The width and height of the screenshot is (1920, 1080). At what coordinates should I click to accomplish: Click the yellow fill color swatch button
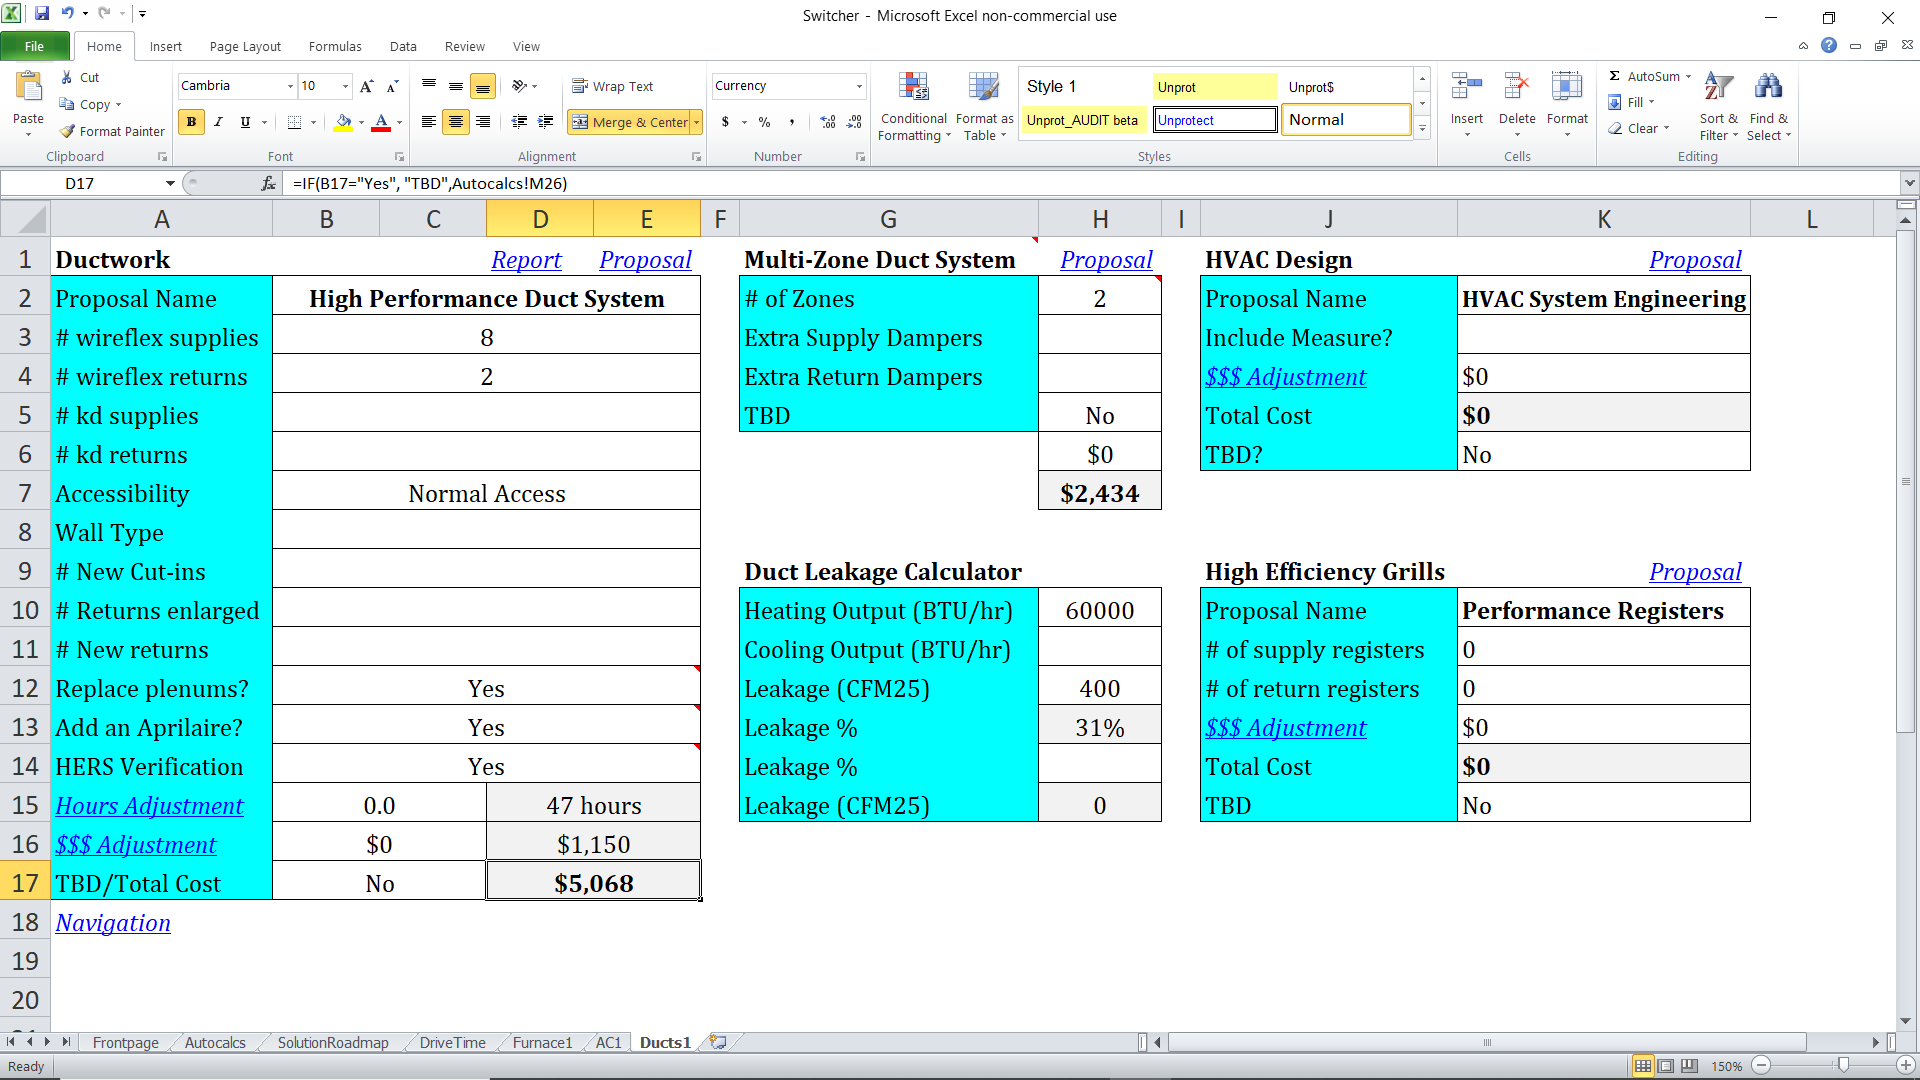pyautogui.click(x=343, y=122)
